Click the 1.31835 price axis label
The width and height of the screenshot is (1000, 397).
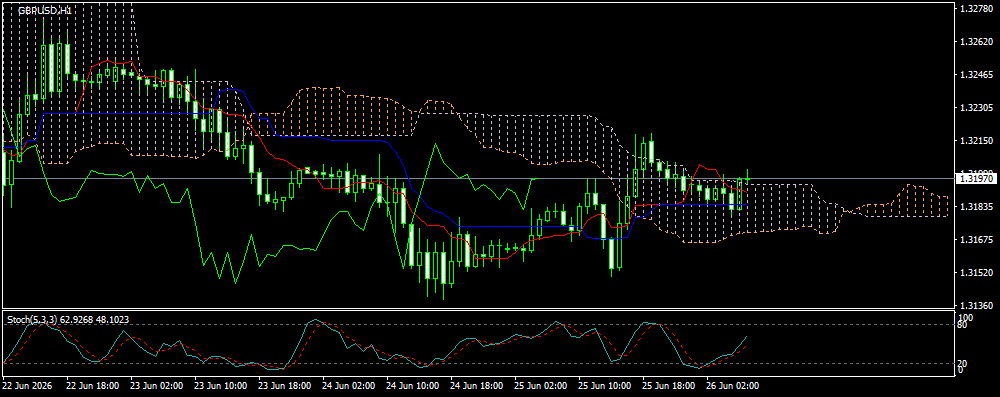click(x=975, y=207)
